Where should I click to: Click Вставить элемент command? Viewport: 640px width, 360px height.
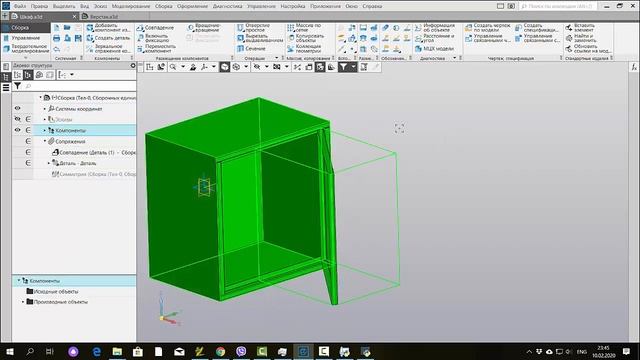pyautogui.click(x=580, y=28)
